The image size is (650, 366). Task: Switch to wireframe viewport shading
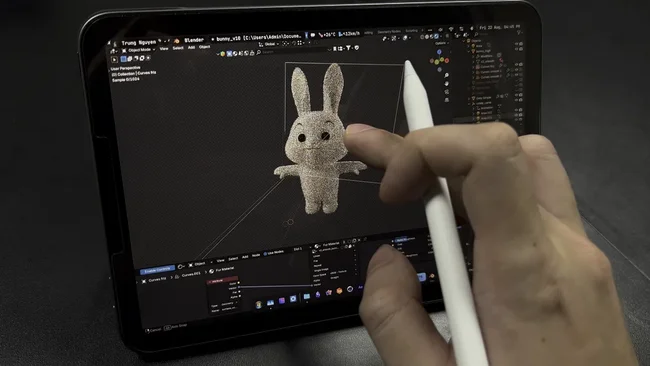click(x=422, y=37)
